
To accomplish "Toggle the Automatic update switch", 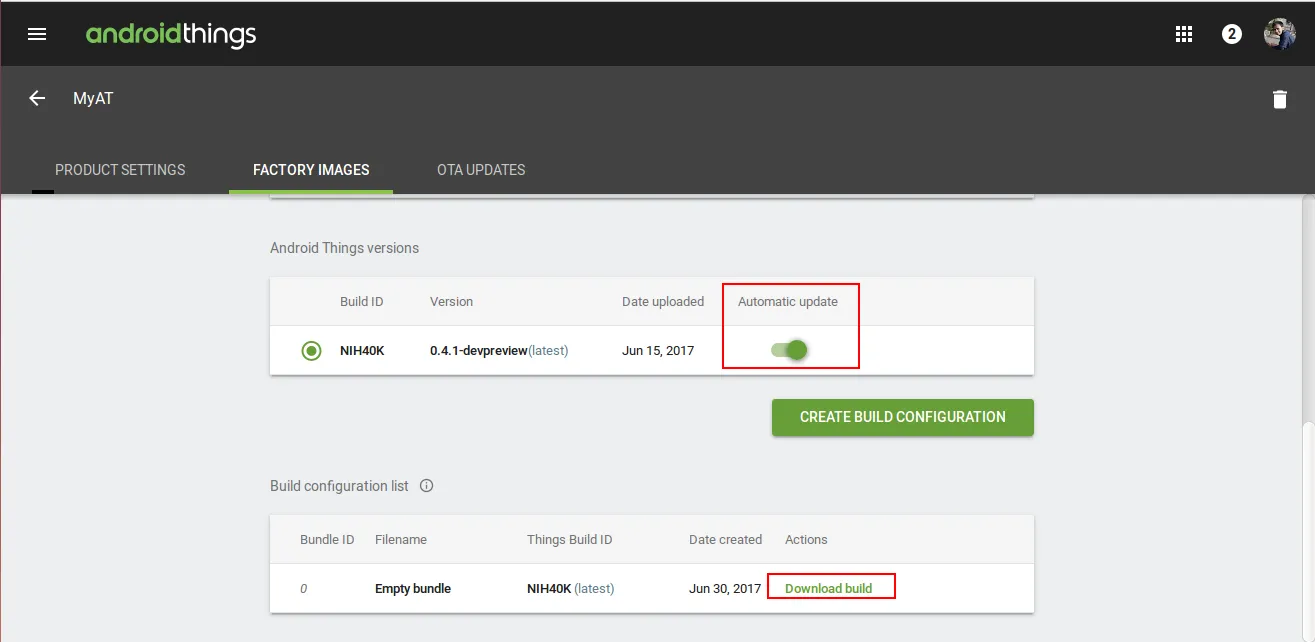I will click(x=789, y=350).
